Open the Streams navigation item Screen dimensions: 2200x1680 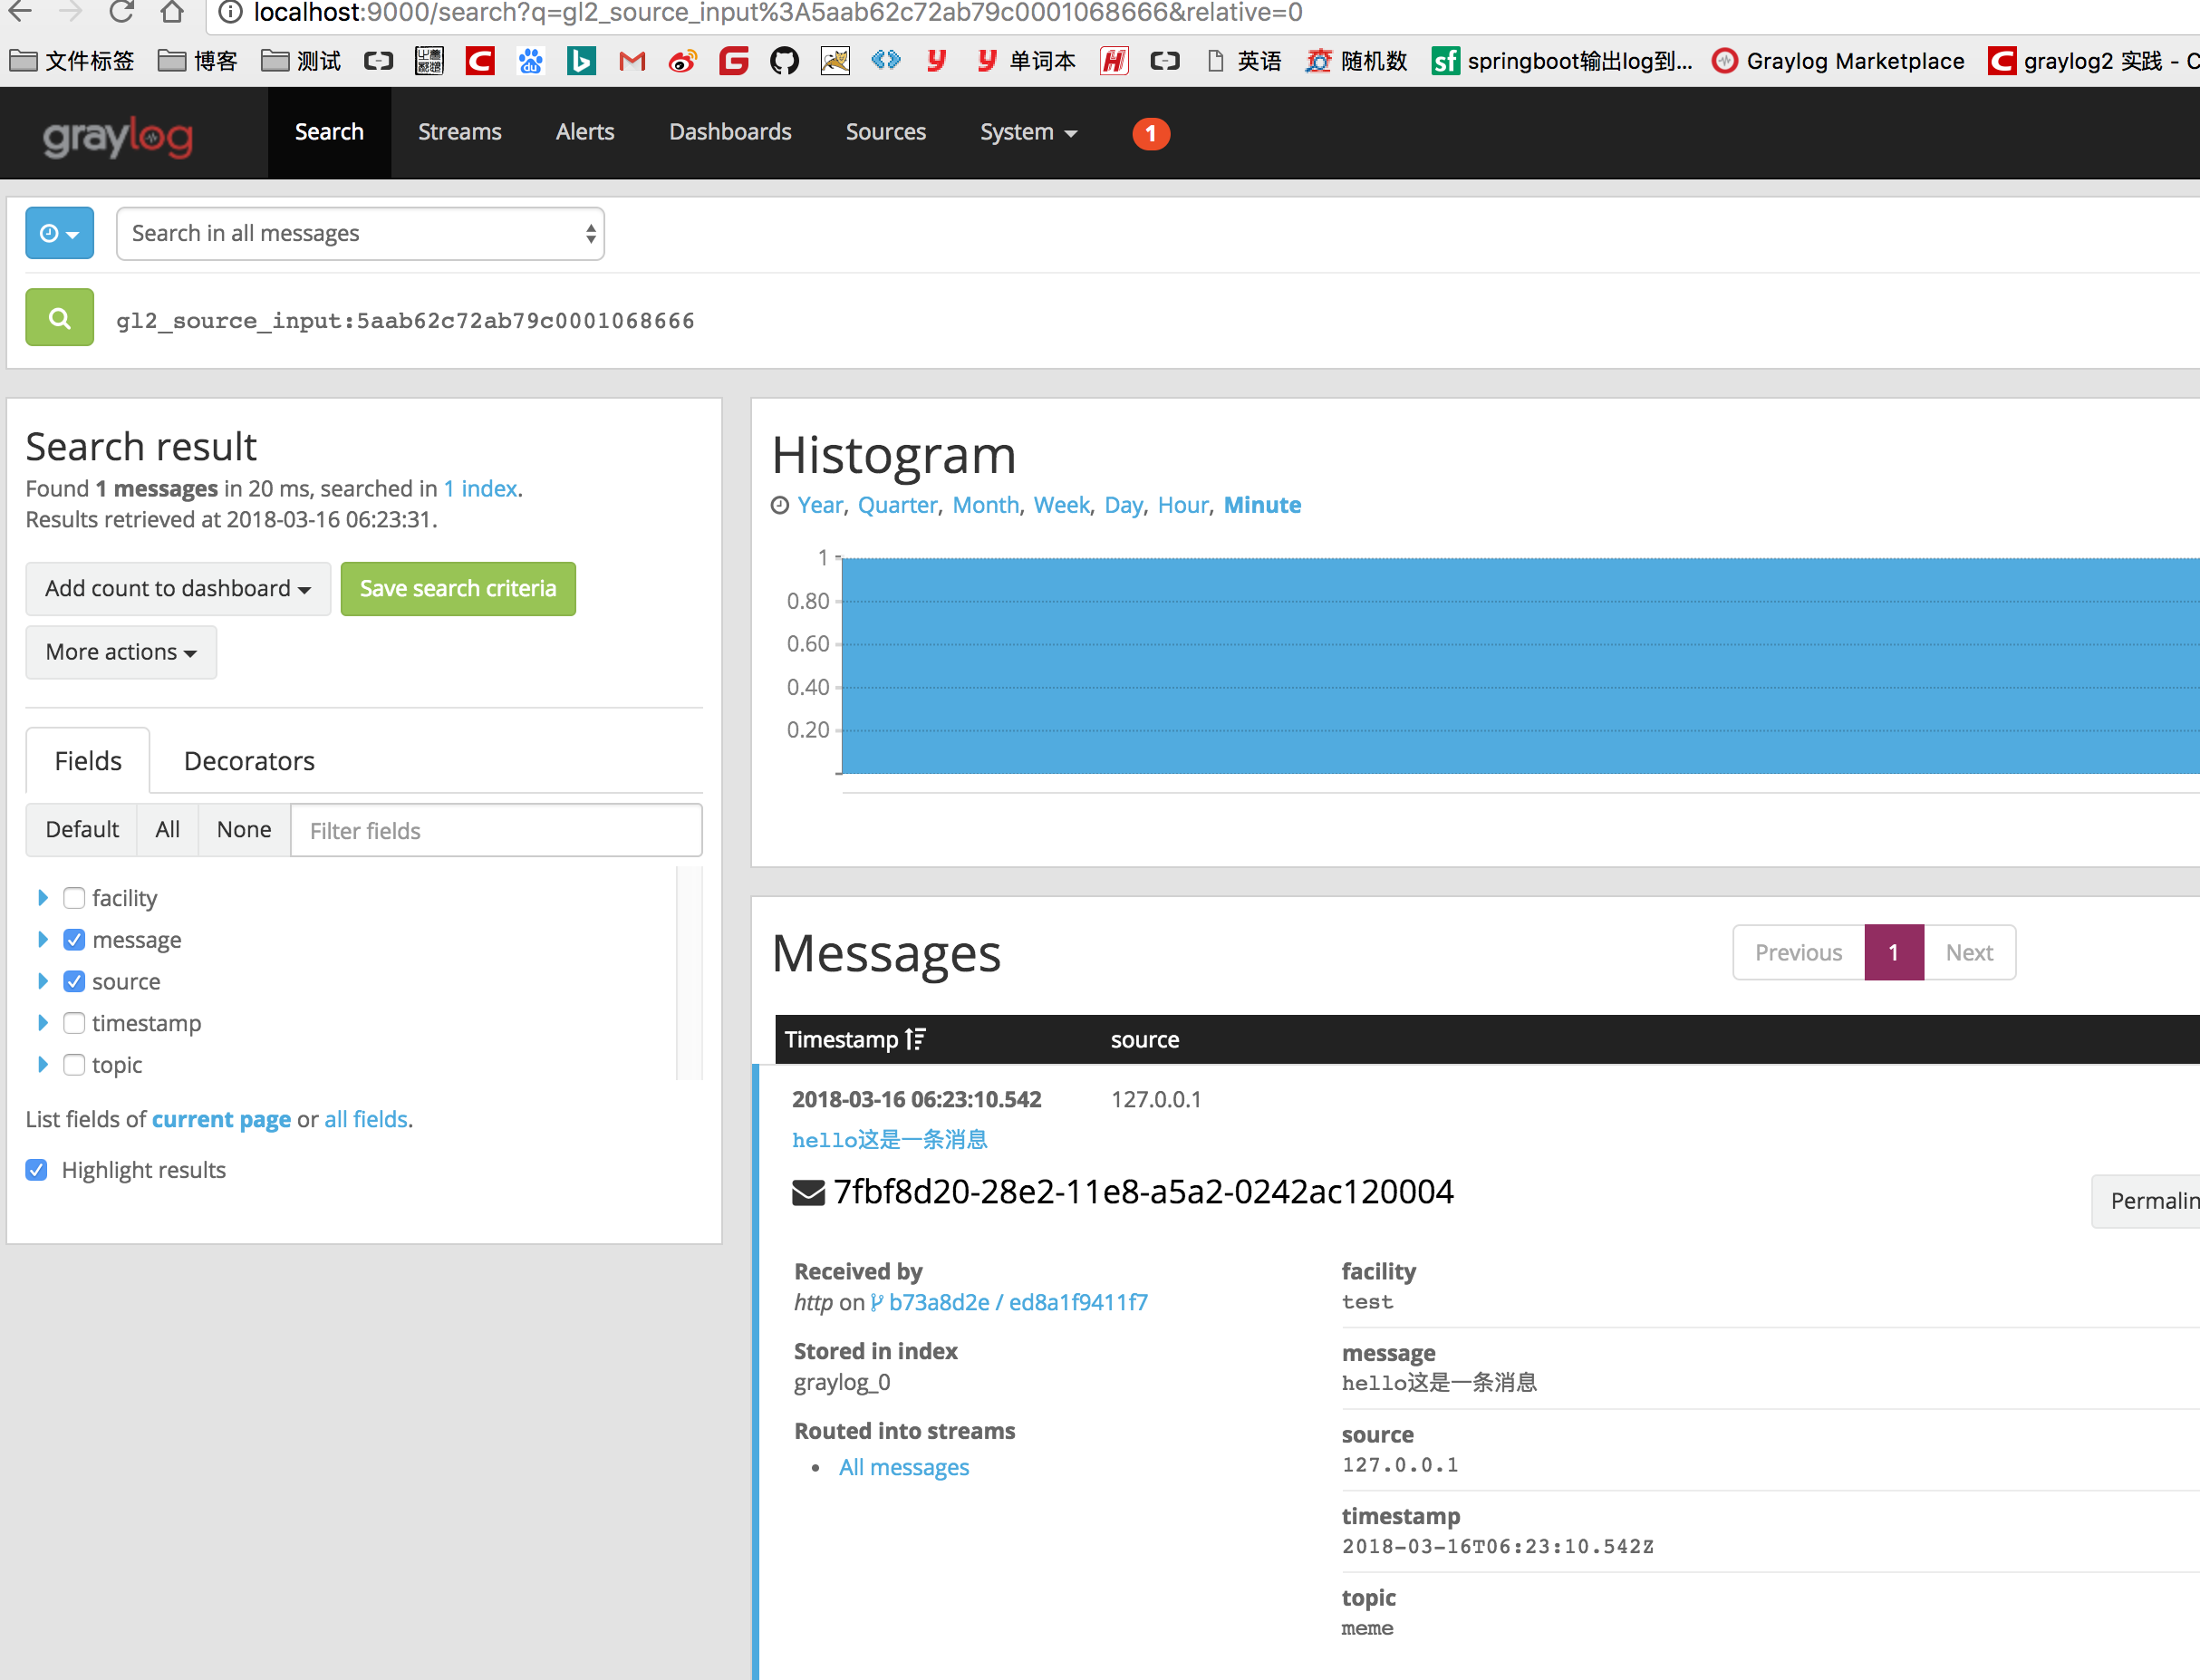tap(459, 132)
